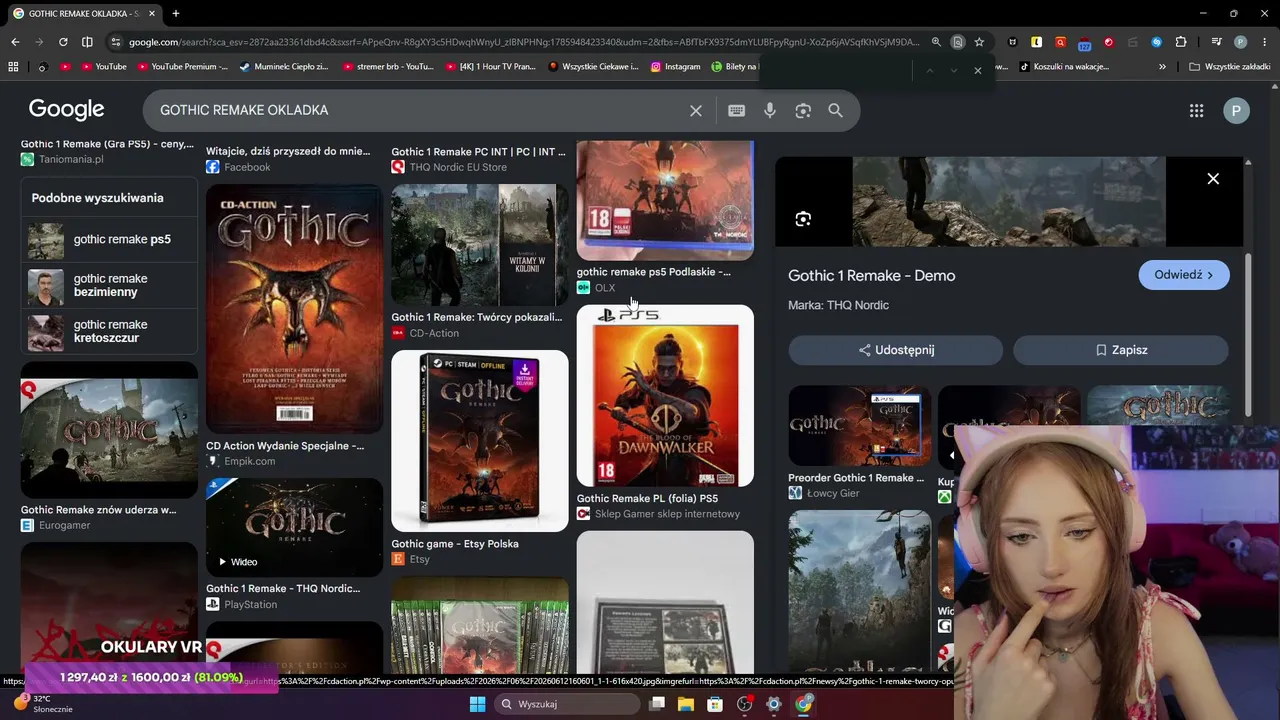Close the Gothic 1 Remake - Demo preview panel
The width and height of the screenshot is (1280, 720).
[1213, 179]
